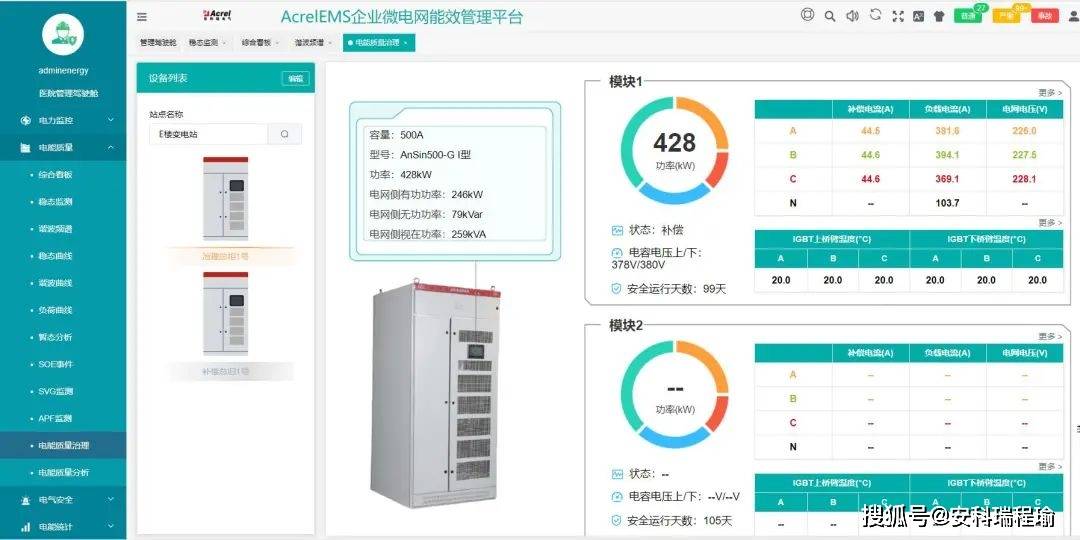Open SOE事件 in the sidebar menu
Viewport: 1080px width, 540px height.
pyautogui.click(x=56, y=364)
